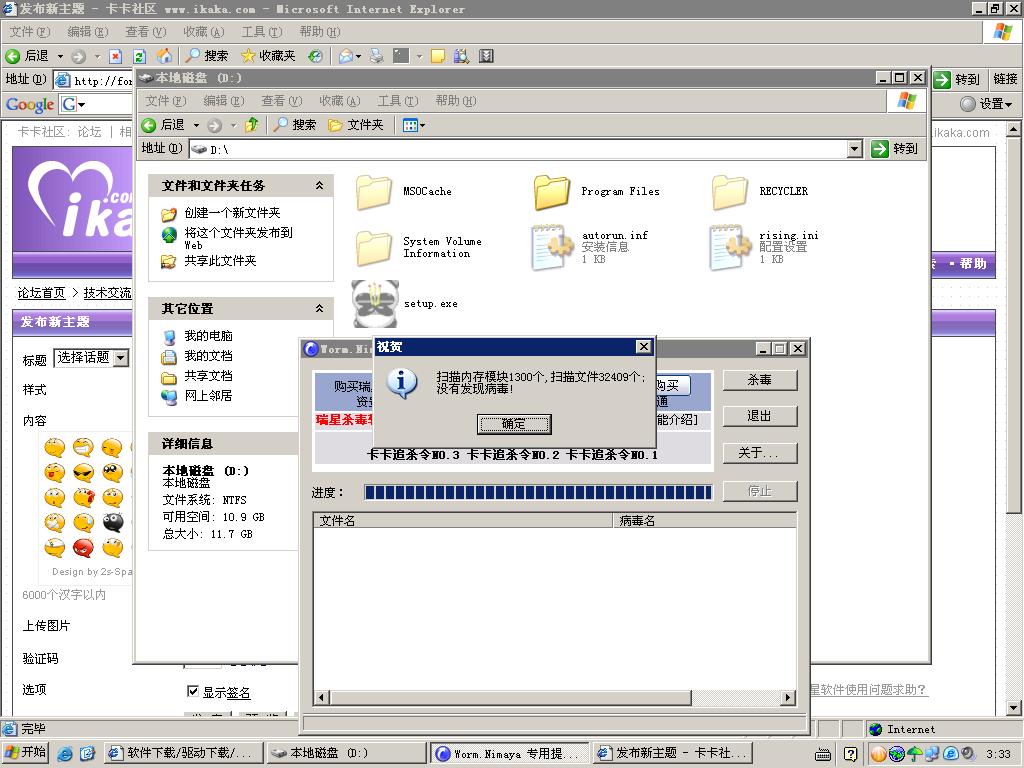Click IE print icon in toolbar

tap(377, 56)
